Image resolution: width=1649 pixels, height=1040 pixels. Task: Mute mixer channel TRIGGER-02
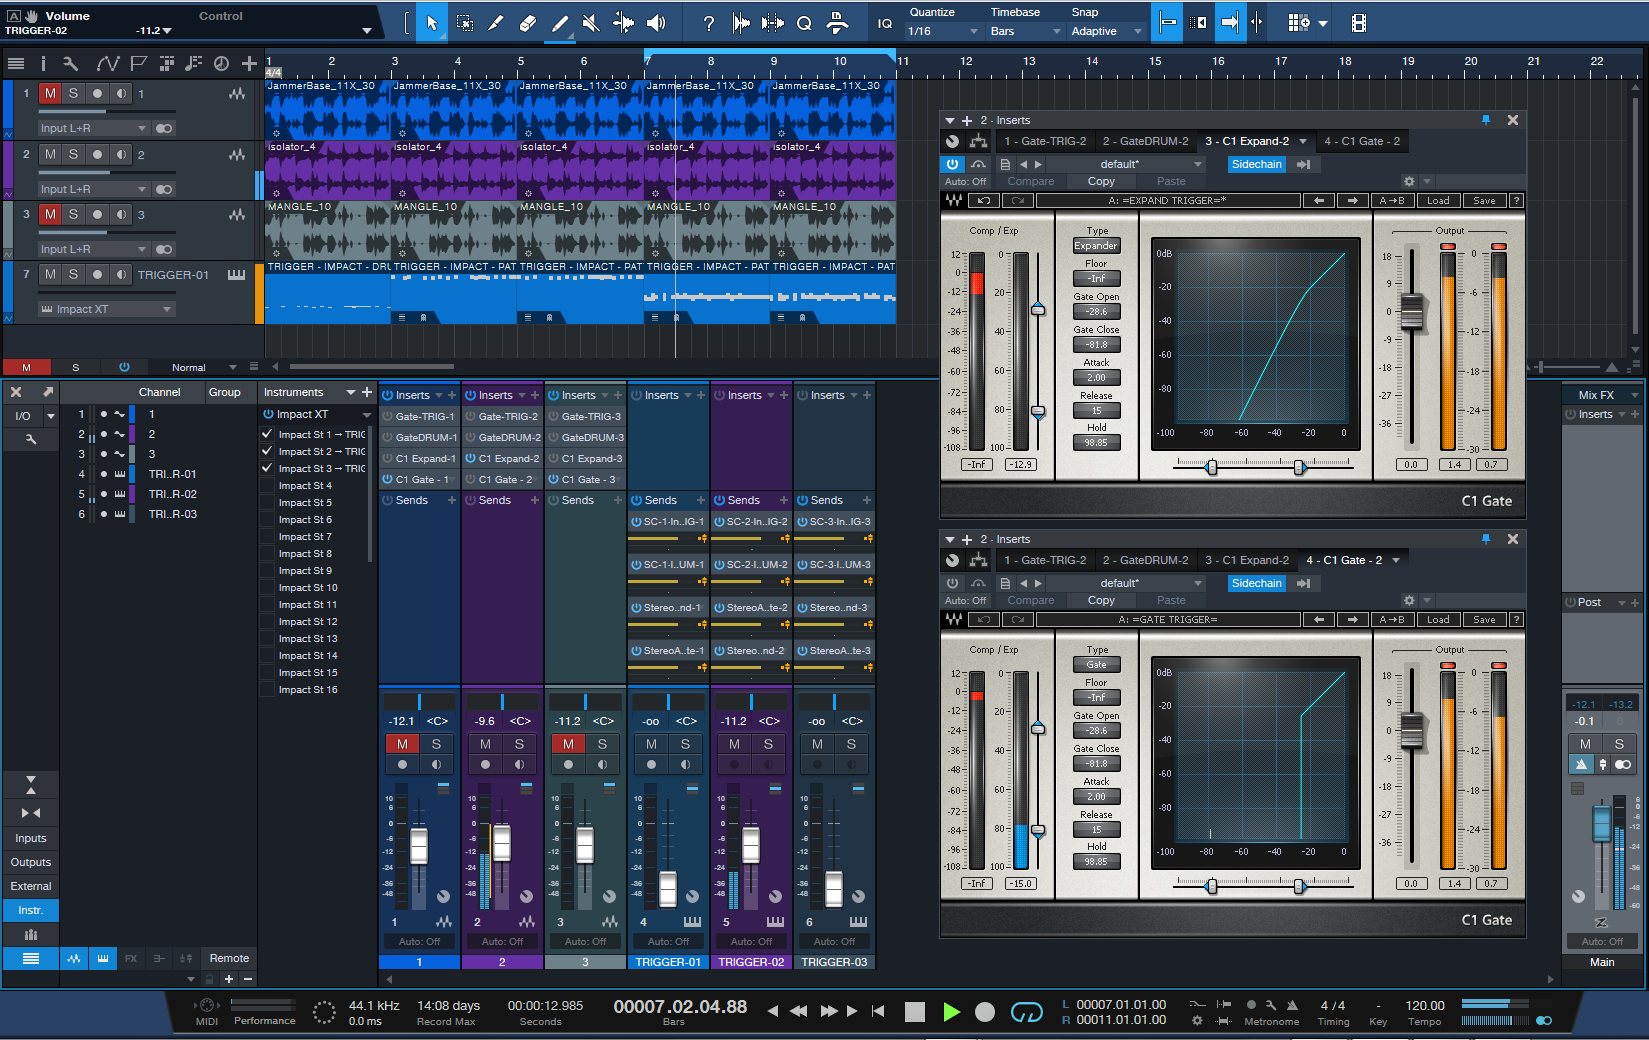pos(734,744)
